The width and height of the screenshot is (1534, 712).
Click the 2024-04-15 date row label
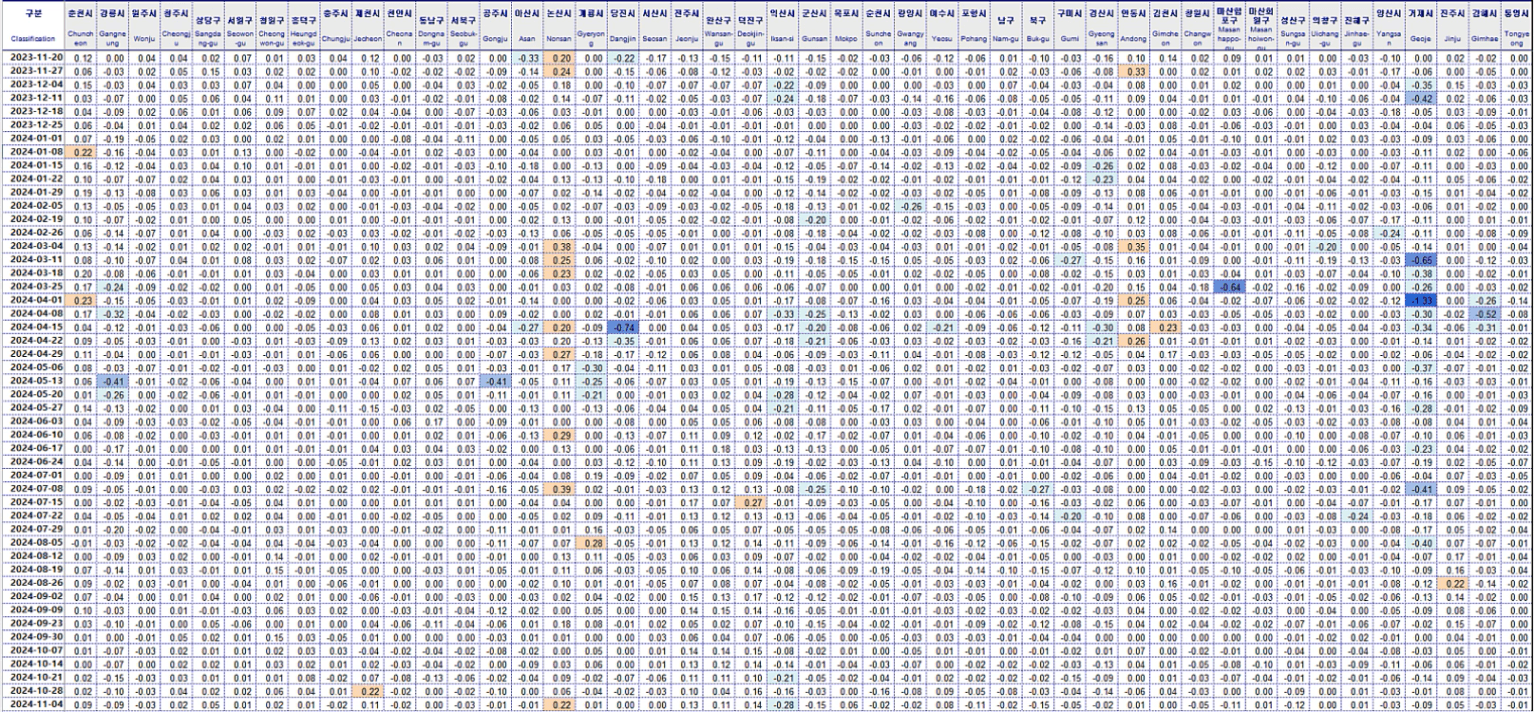pos(34,326)
